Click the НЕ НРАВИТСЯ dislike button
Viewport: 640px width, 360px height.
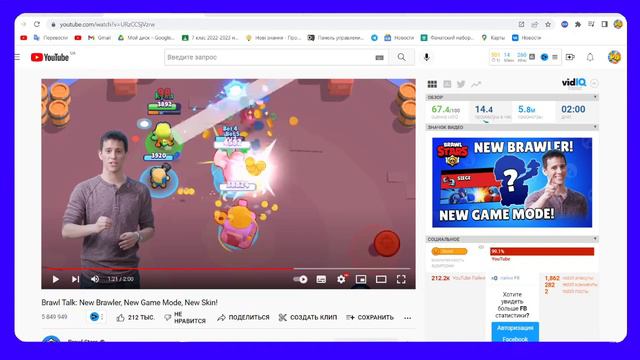point(185,318)
